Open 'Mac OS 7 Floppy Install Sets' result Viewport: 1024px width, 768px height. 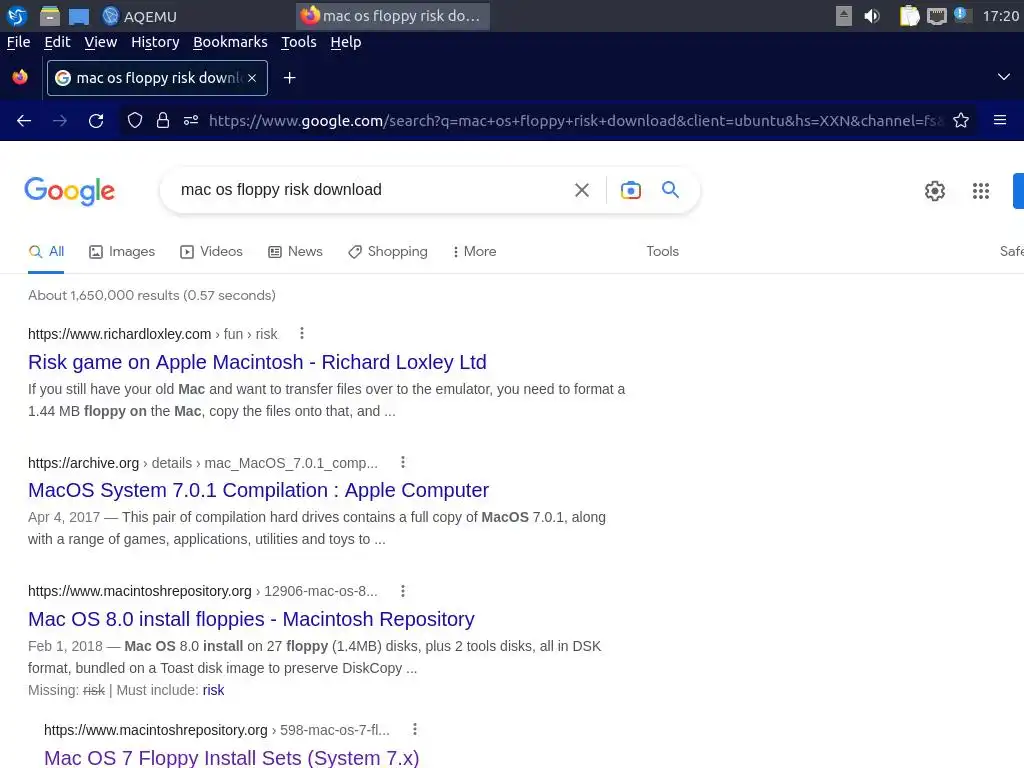(x=232, y=758)
